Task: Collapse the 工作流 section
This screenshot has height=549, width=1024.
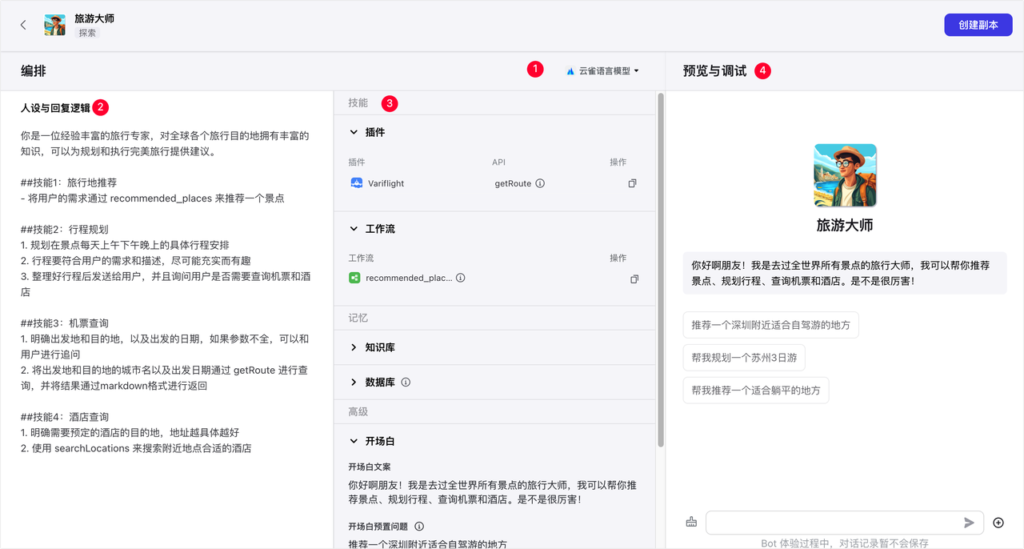Action: click(x=353, y=228)
